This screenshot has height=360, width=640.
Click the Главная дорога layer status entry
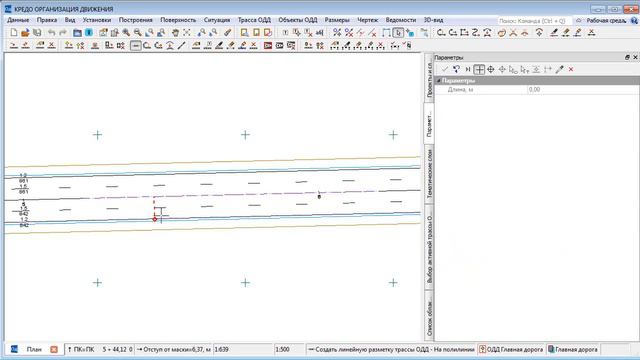pyautogui.click(x=573, y=349)
